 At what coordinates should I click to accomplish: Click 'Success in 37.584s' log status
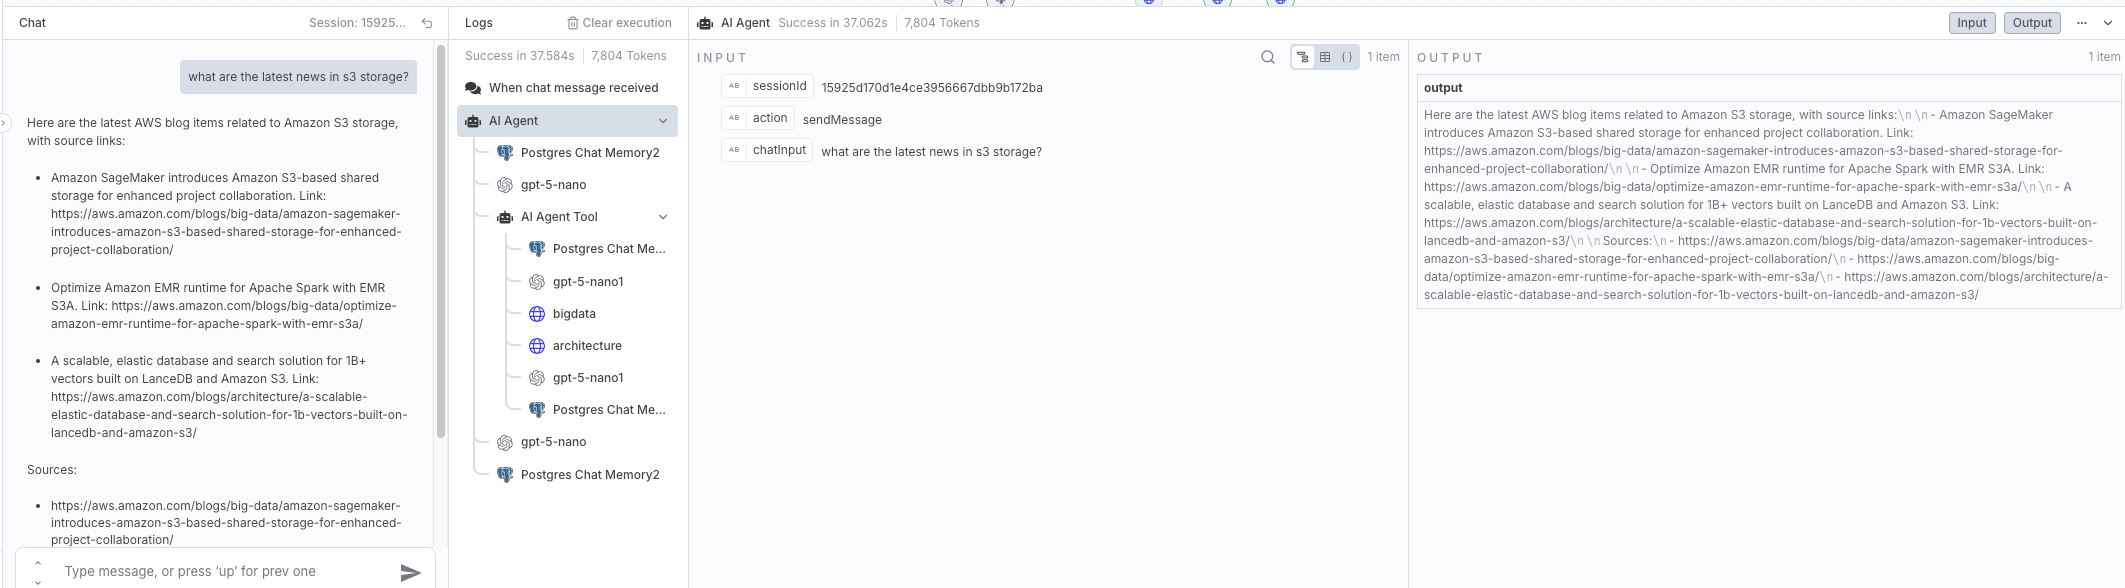tap(519, 56)
